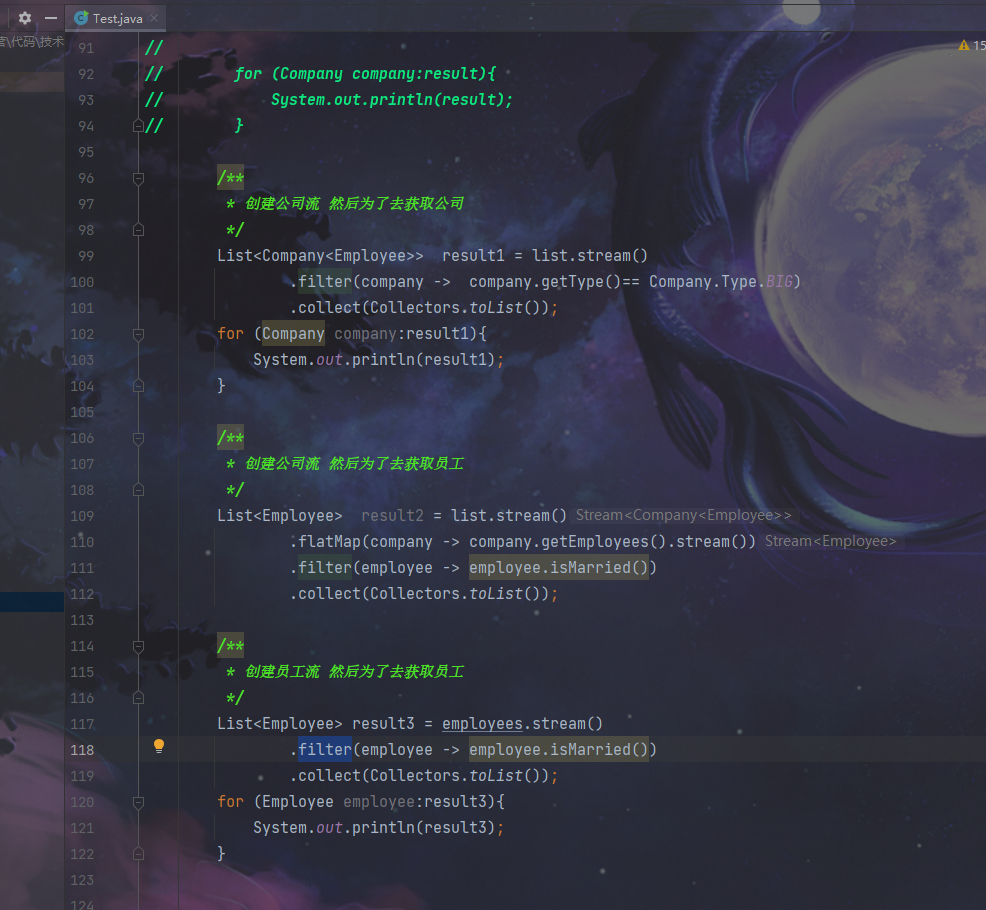Click the for keyword on line 120

(x=230, y=802)
